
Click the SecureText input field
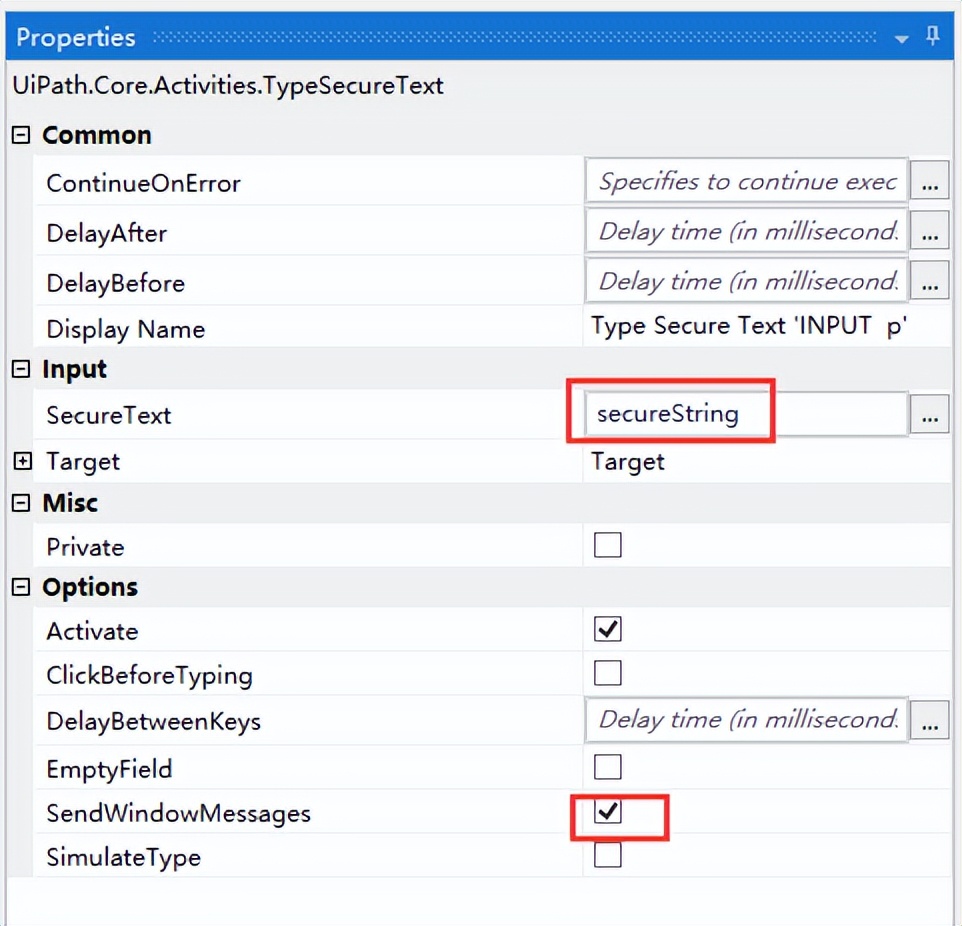click(x=745, y=415)
